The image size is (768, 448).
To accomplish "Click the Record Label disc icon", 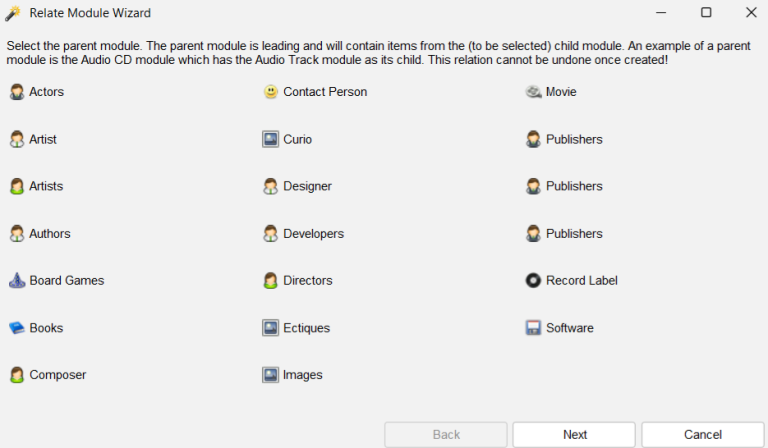I will point(533,281).
